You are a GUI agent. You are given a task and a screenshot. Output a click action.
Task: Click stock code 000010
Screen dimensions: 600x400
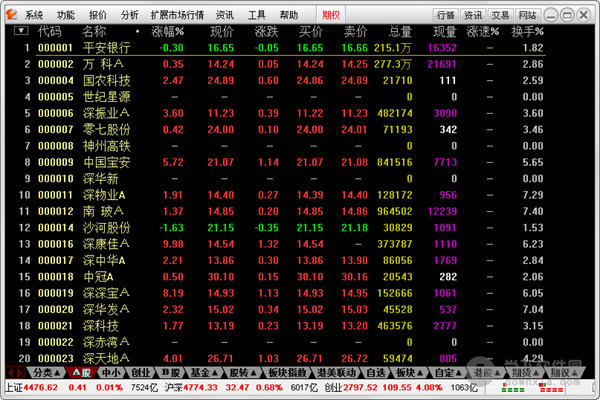[x=56, y=179]
